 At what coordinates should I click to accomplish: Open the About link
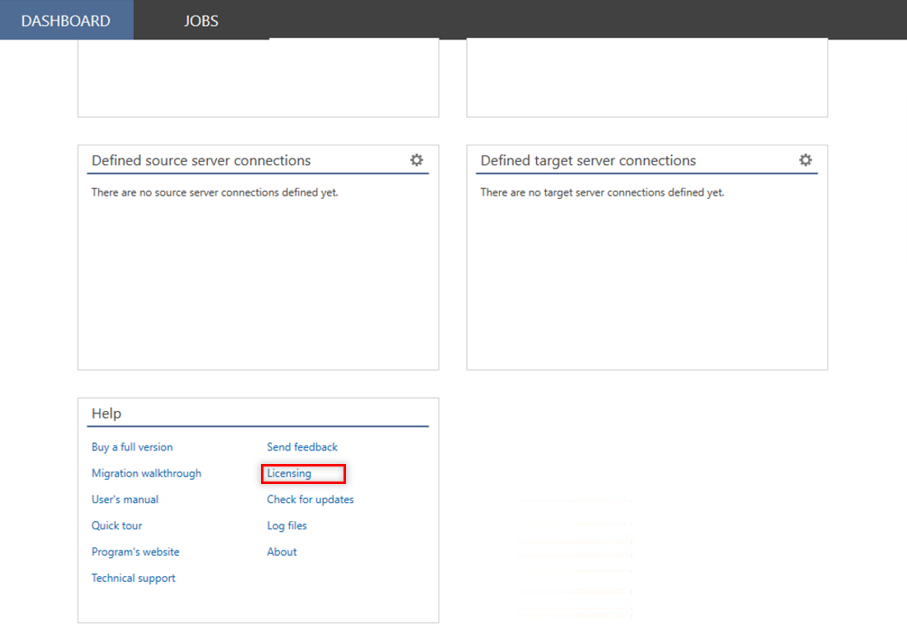click(282, 552)
